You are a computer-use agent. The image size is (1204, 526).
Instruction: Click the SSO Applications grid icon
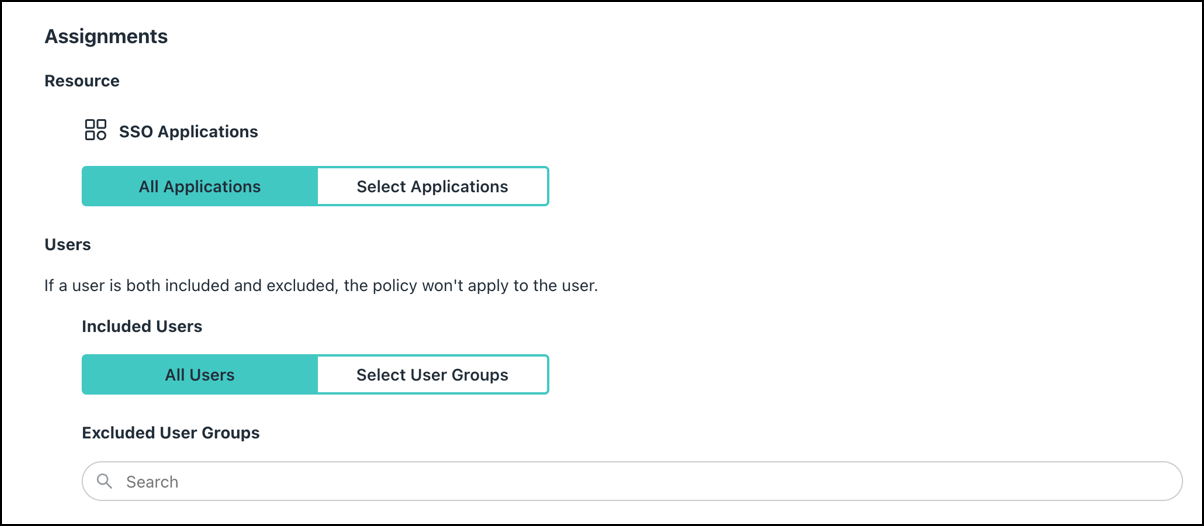pos(96,130)
